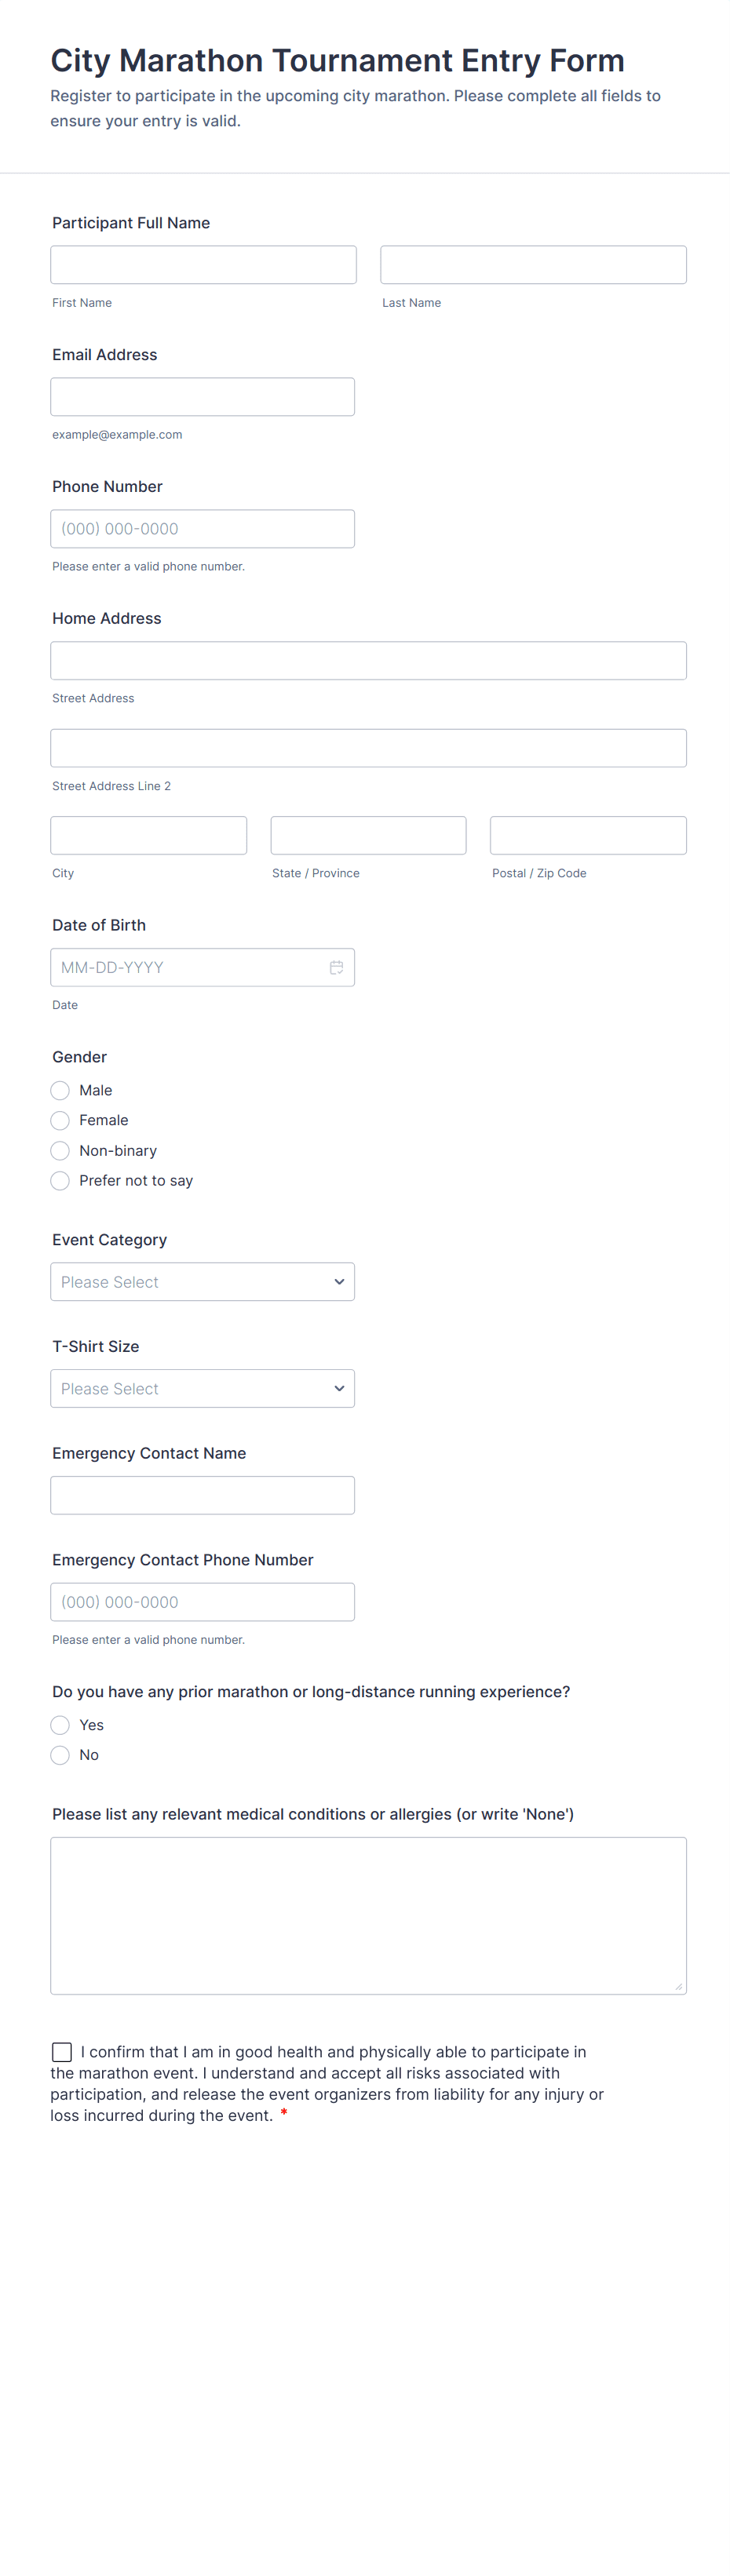The image size is (730, 2576).
Task: Click the First Name input field
Action: pyautogui.click(x=203, y=265)
